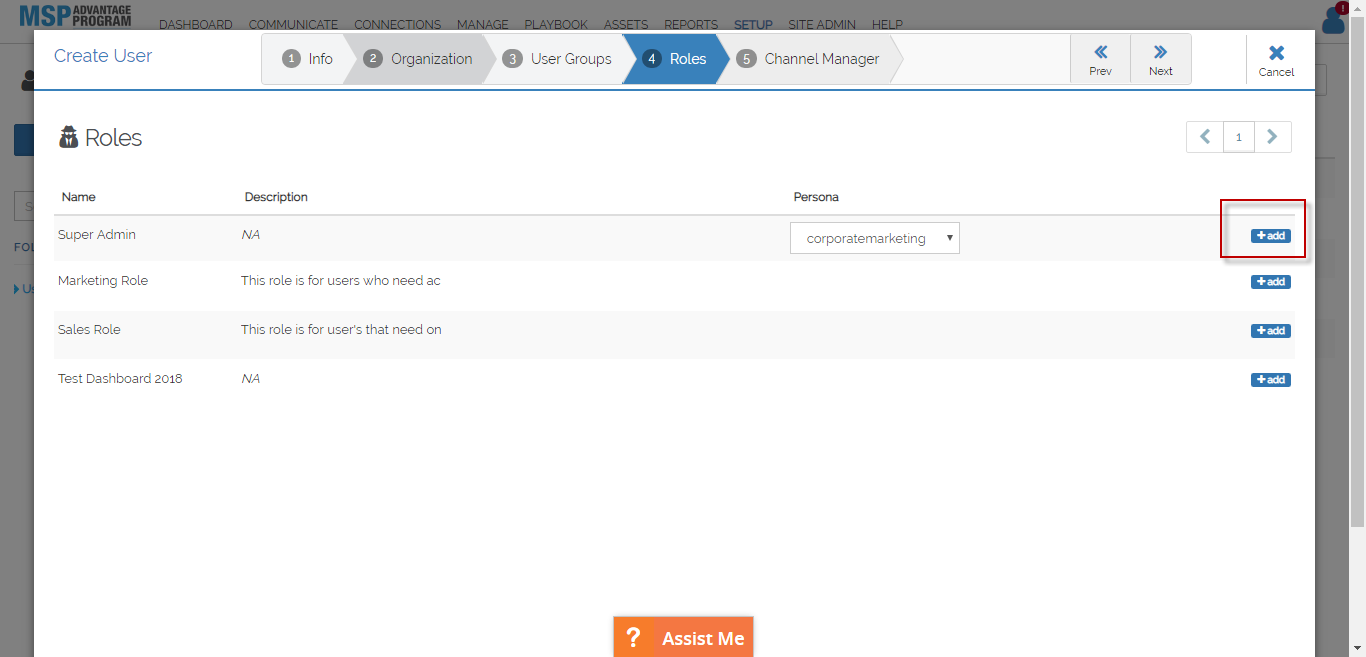Viewport: 1366px width, 657px height.
Task: Select the Test Dashboard 2018 name
Action: (120, 379)
